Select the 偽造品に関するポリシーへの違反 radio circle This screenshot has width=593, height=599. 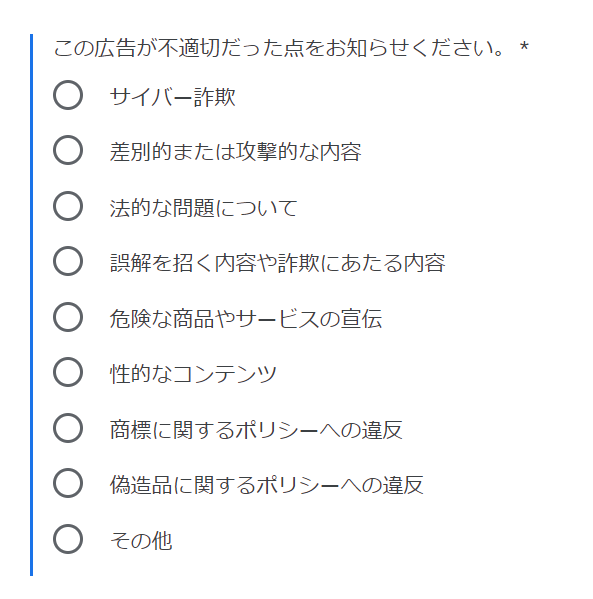[x=68, y=483]
